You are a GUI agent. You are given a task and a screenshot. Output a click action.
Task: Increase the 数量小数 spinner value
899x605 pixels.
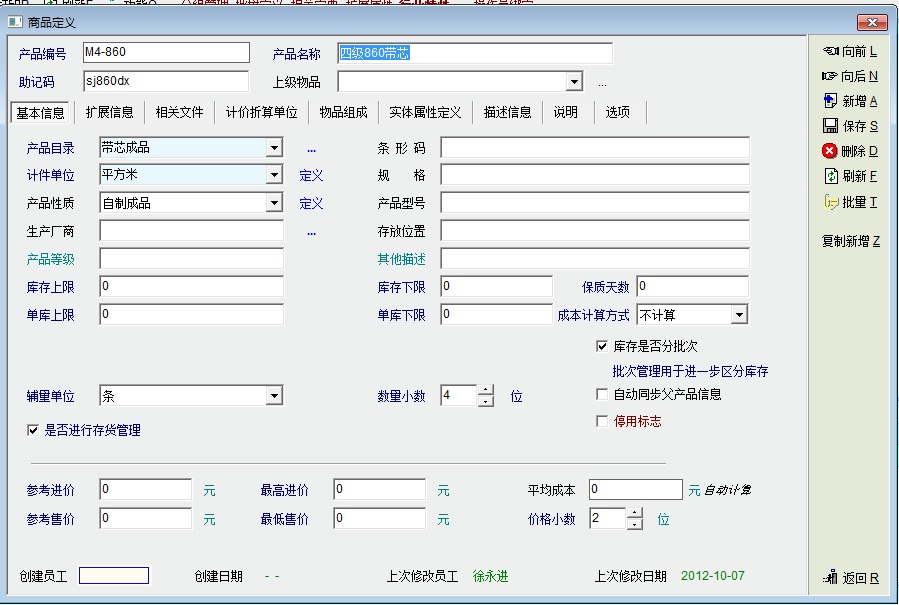pos(486,390)
